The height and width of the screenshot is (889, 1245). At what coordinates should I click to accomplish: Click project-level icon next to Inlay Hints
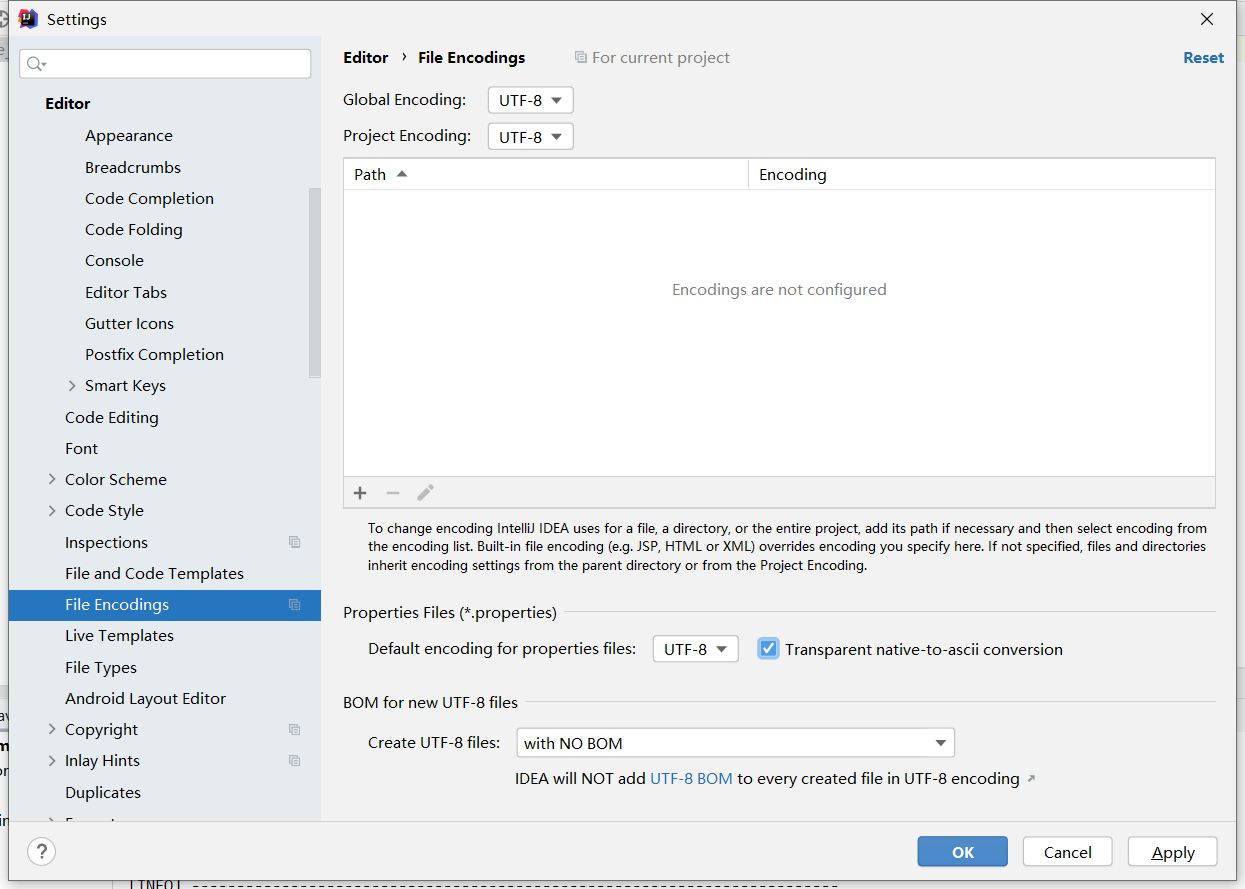coord(294,760)
